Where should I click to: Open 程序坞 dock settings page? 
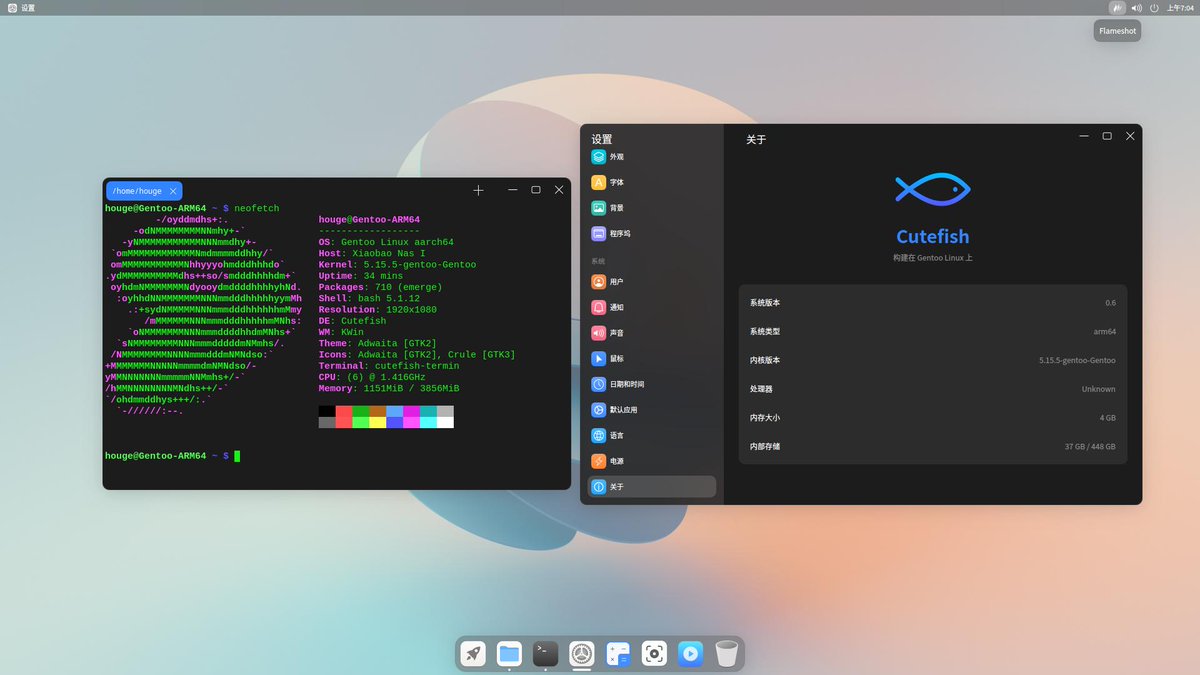coord(652,233)
